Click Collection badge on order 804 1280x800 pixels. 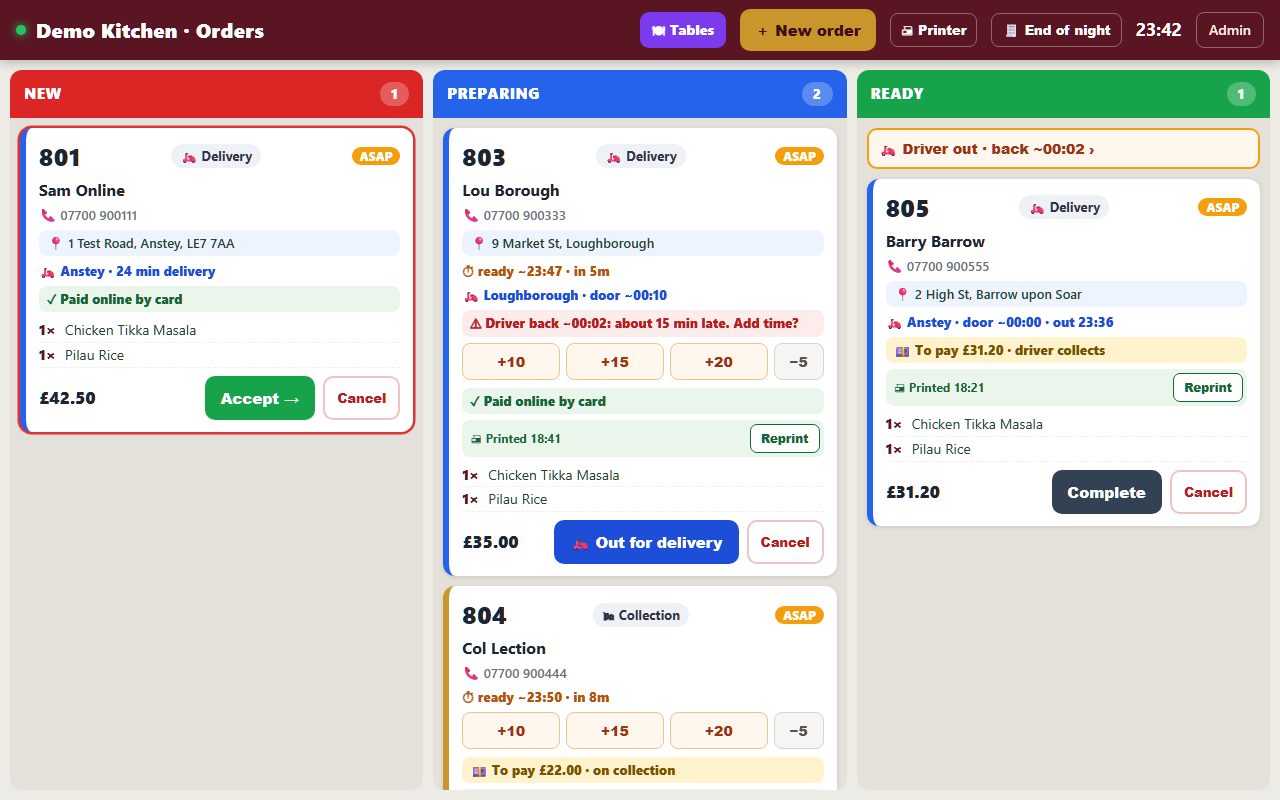641,615
